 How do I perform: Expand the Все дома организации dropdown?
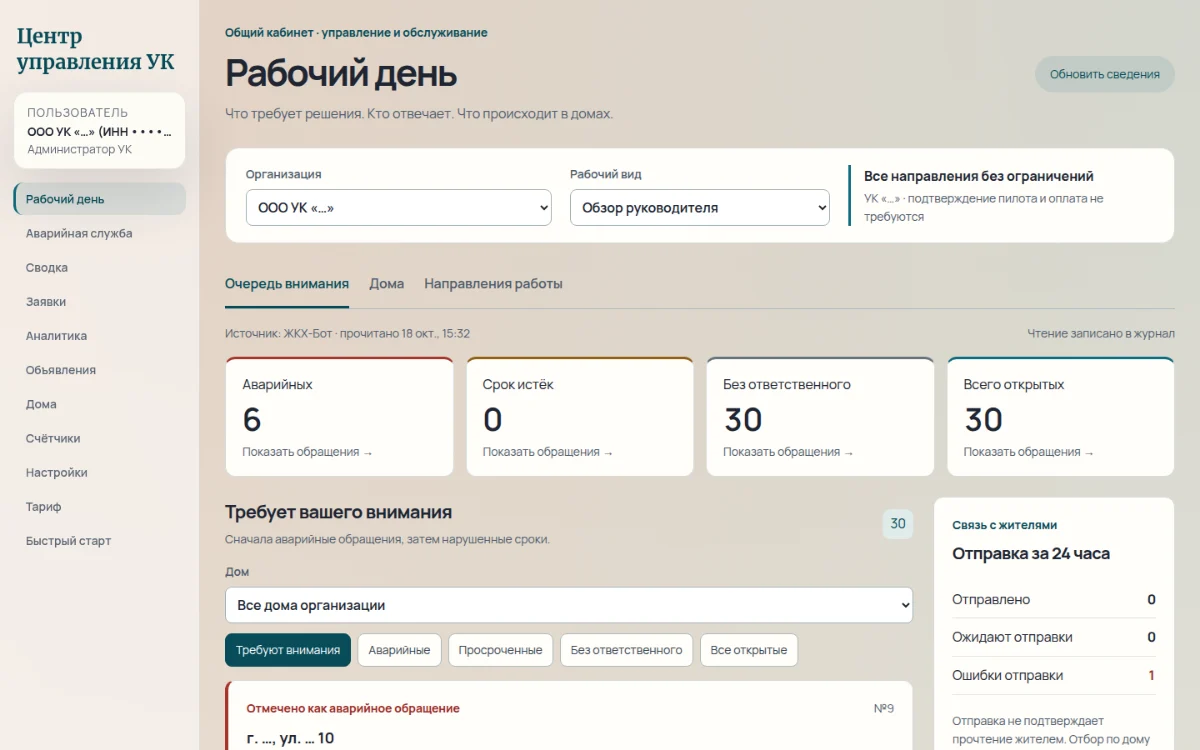[569, 605]
